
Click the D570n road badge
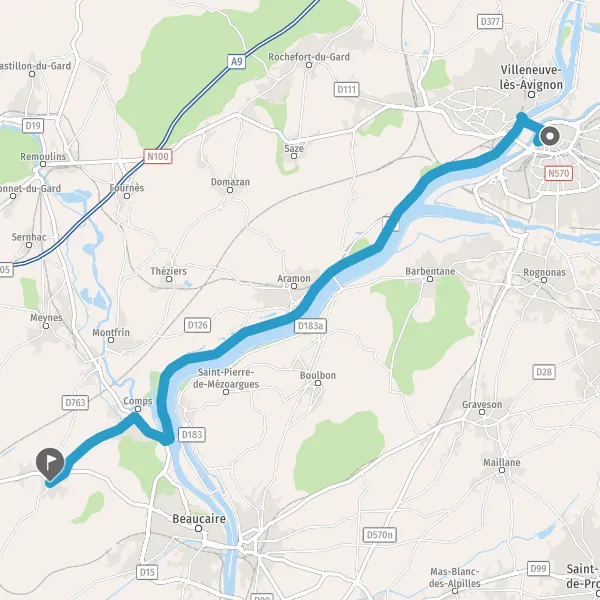(379, 535)
